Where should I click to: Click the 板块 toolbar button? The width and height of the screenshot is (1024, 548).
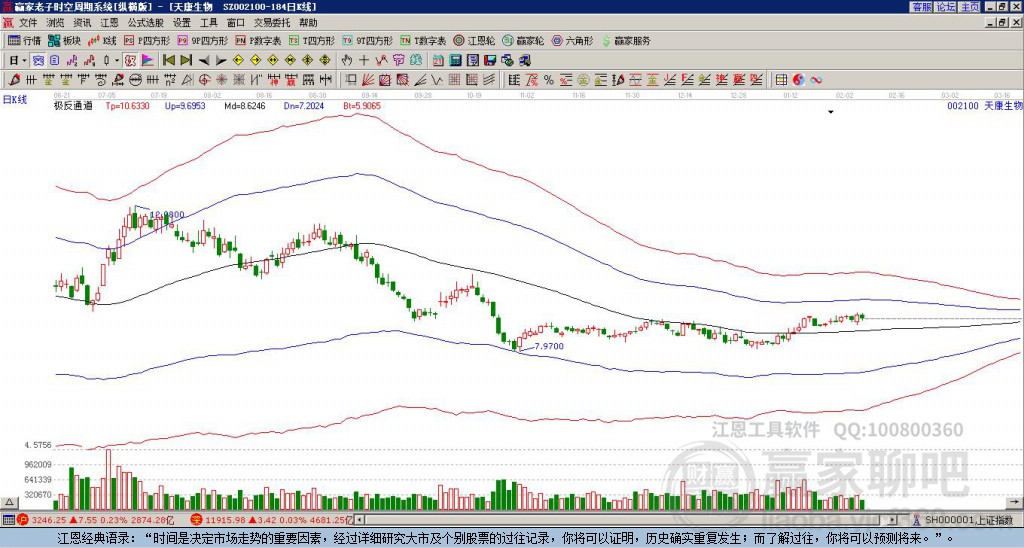click(x=65, y=40)
